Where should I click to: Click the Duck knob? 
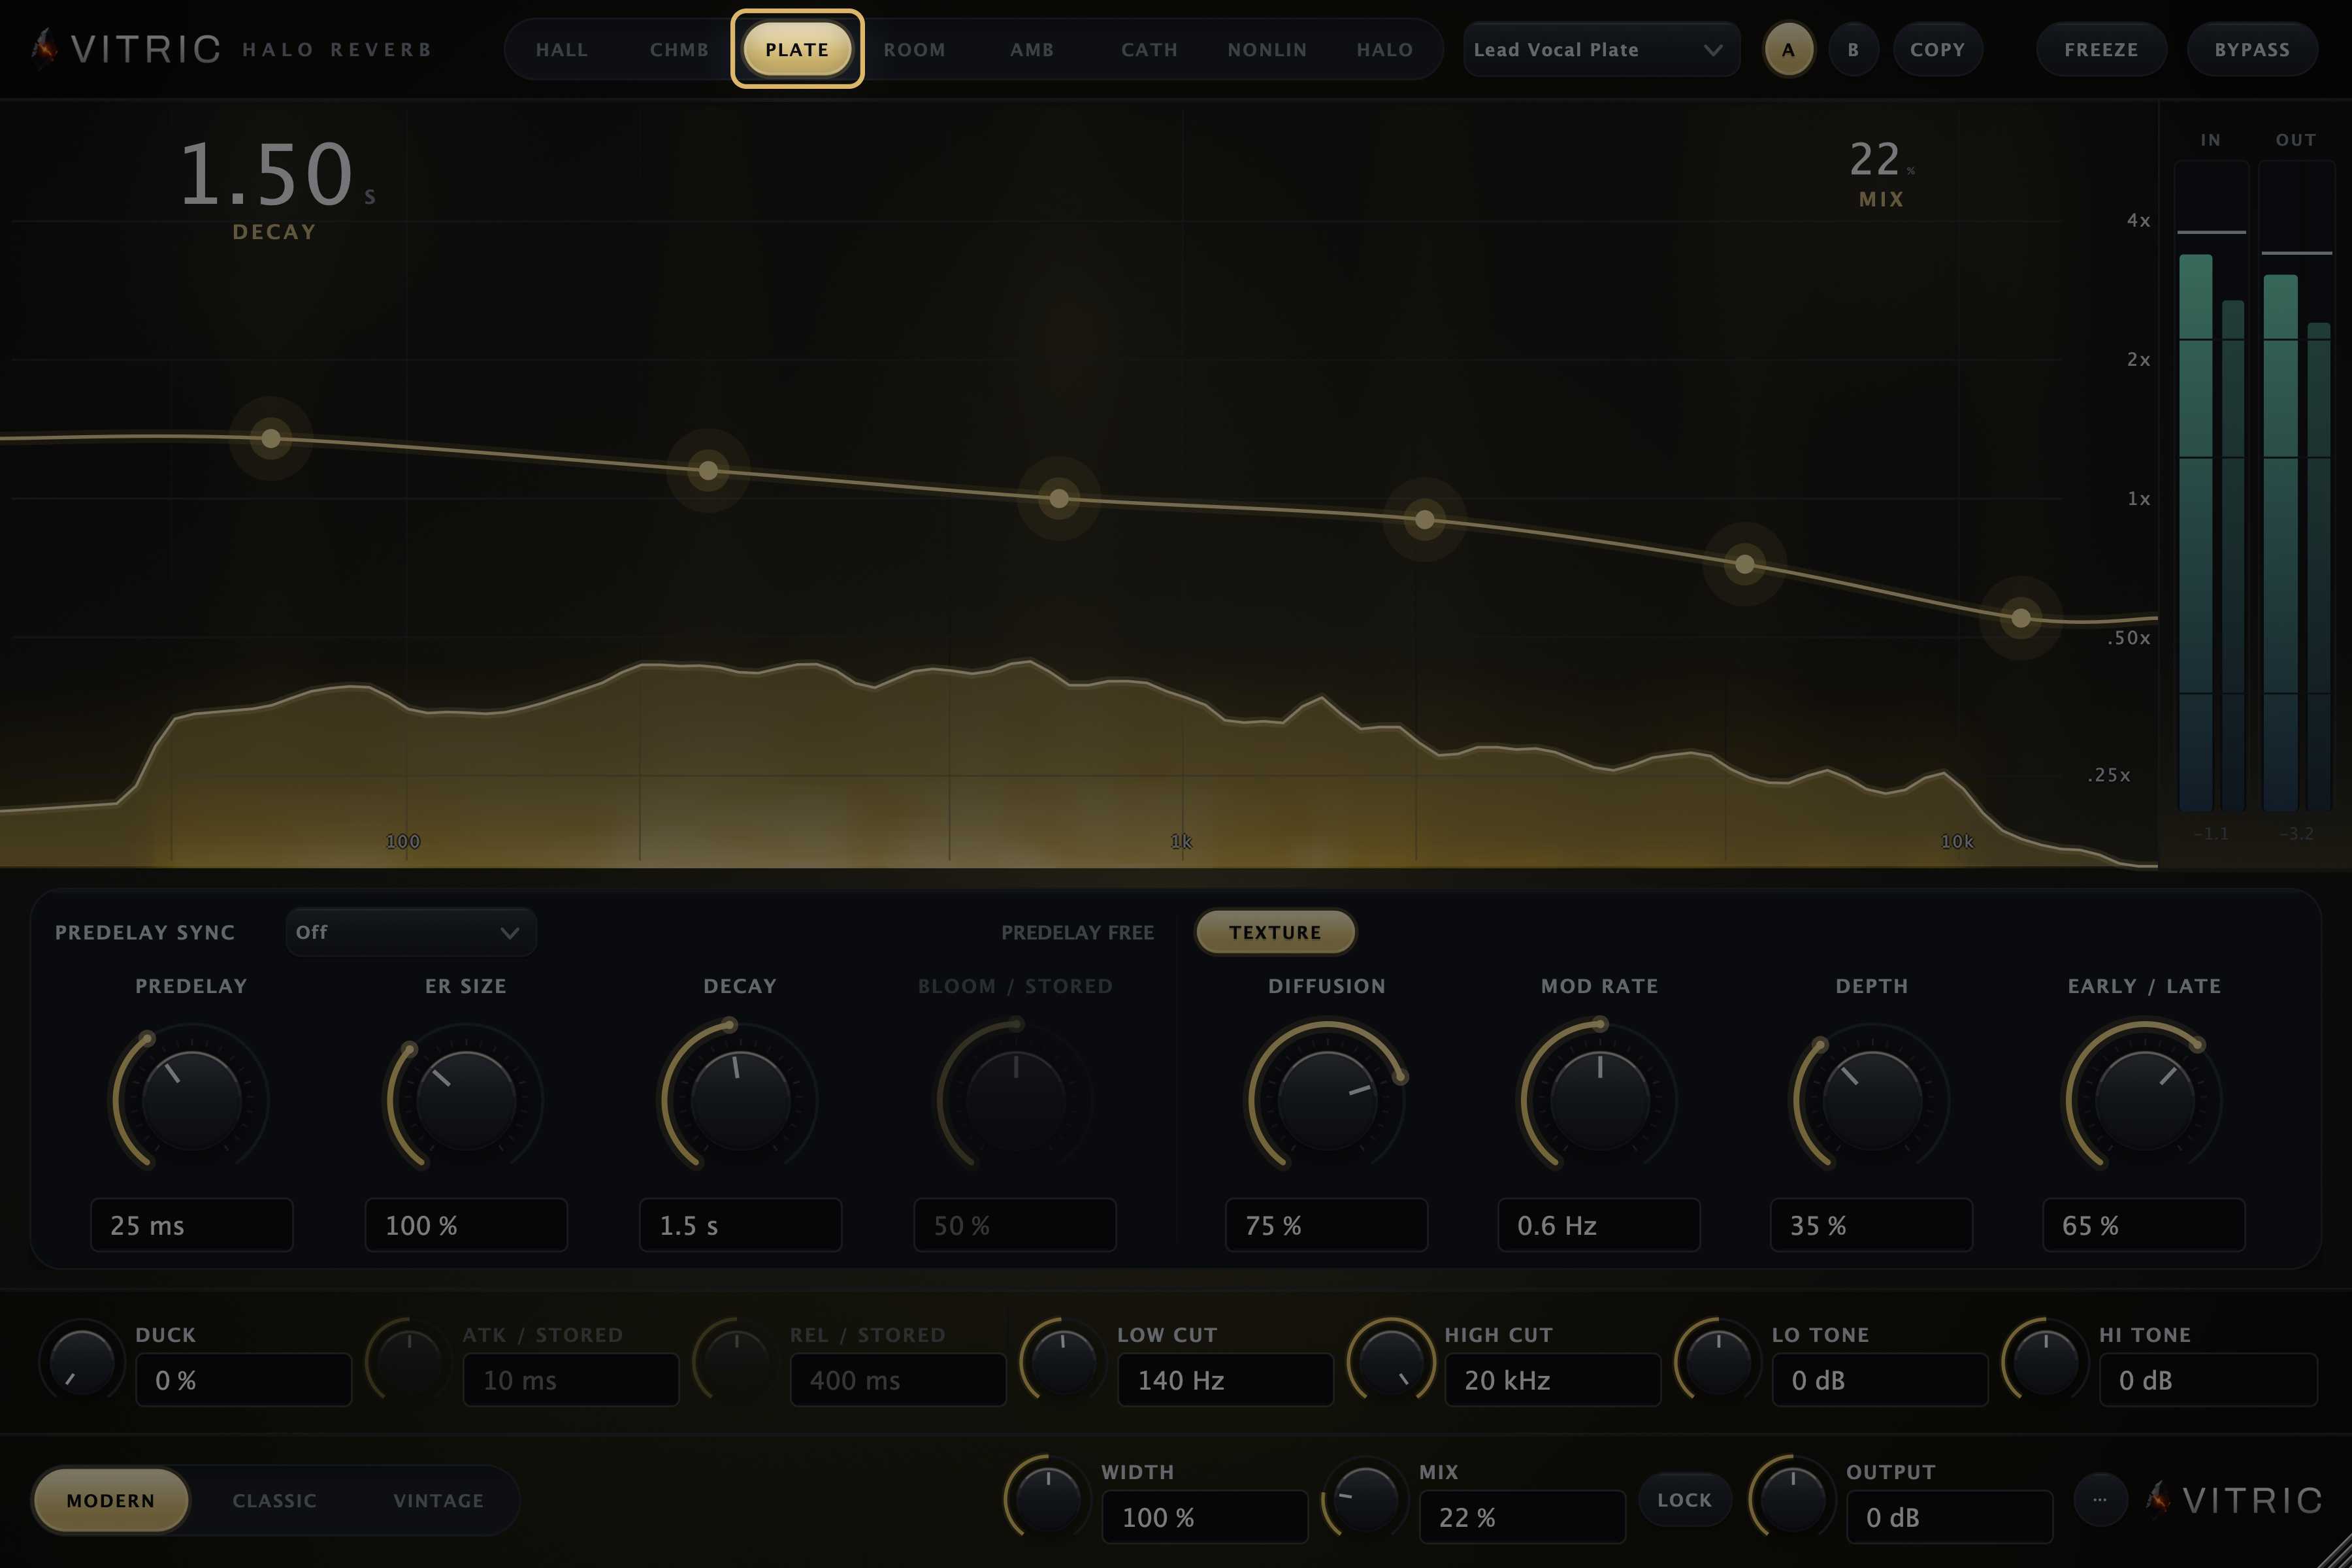(x=82, y=1362)
